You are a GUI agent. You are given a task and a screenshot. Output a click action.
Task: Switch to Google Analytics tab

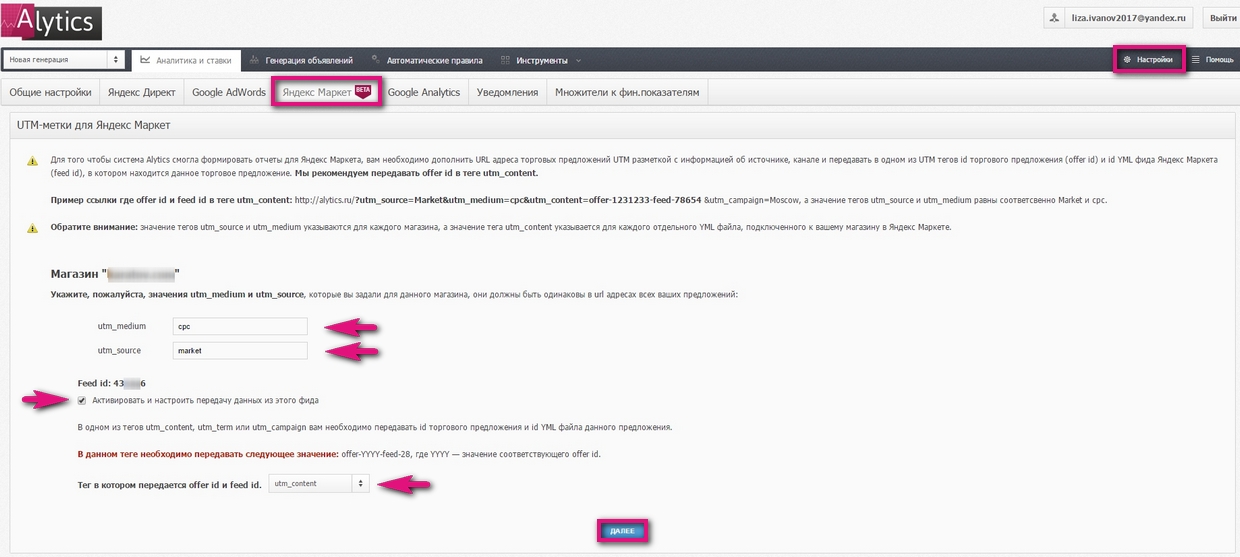point(424,92)
